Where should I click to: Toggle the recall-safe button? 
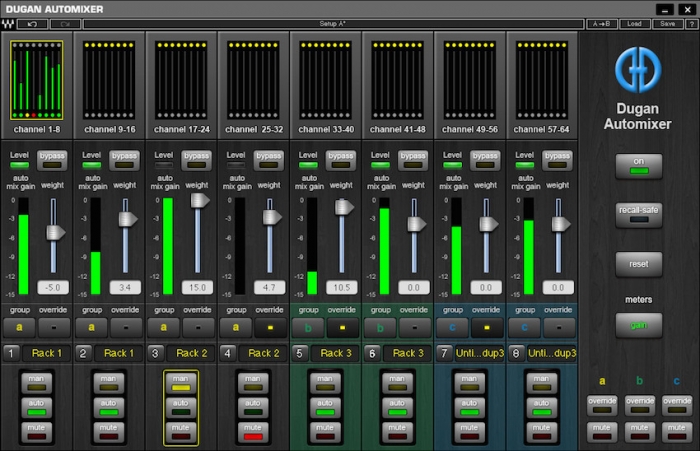[x=638, y=215]
